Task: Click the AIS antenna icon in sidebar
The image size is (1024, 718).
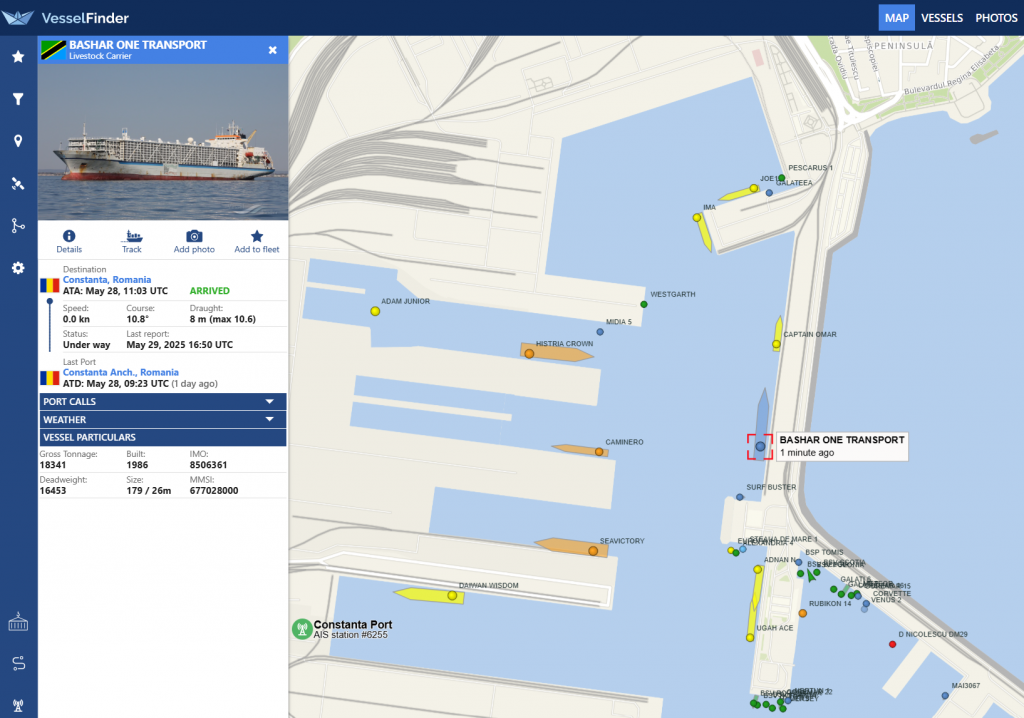Action: (x=18, y=705)
